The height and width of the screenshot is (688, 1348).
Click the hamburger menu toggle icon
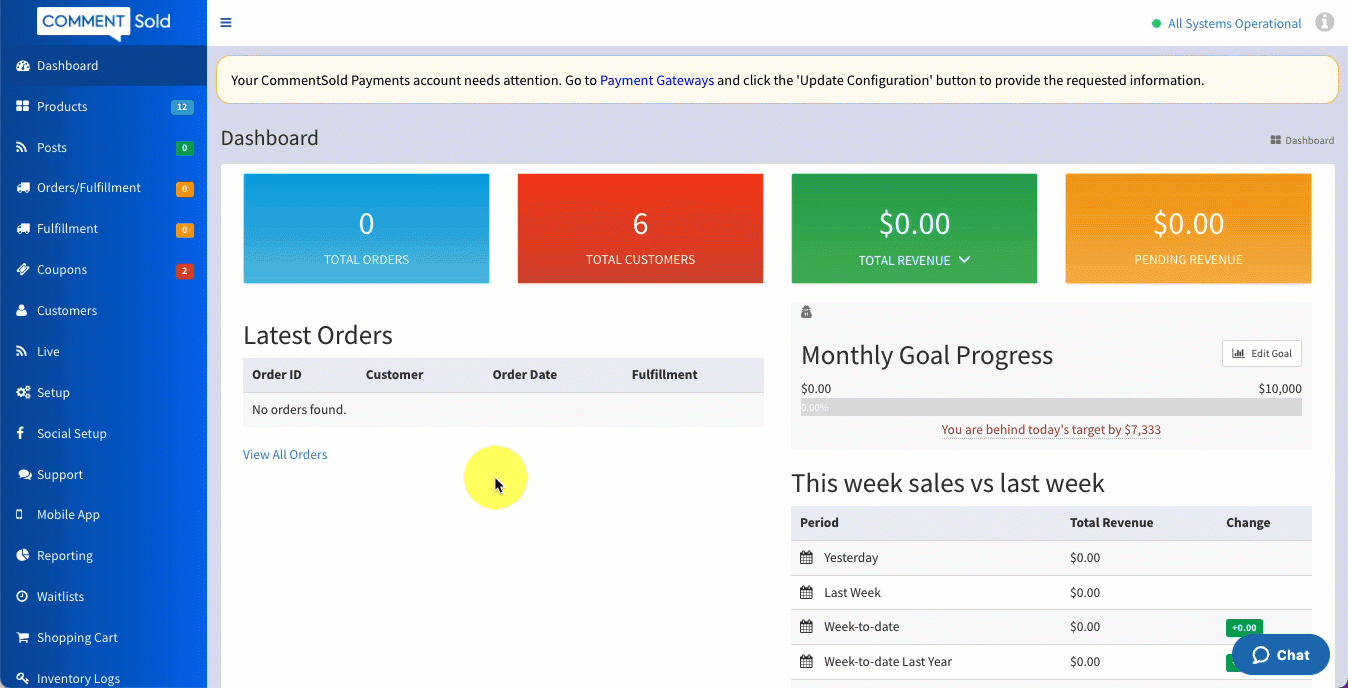click(x=226, y=23)
